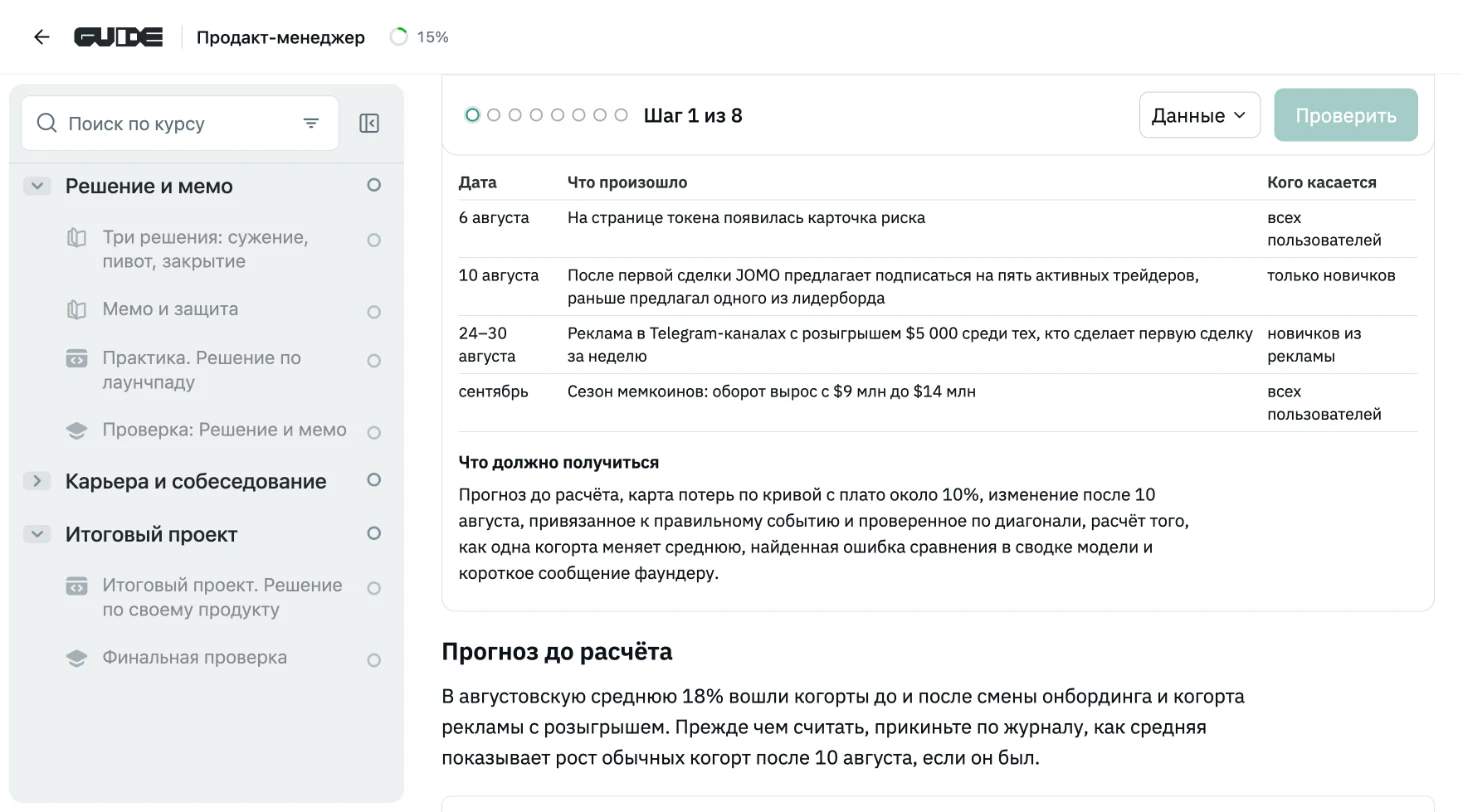Click code icon beside 'Итоговый проект. Решение'
The height and width of the screenshot is (812, 1463).
76,585
